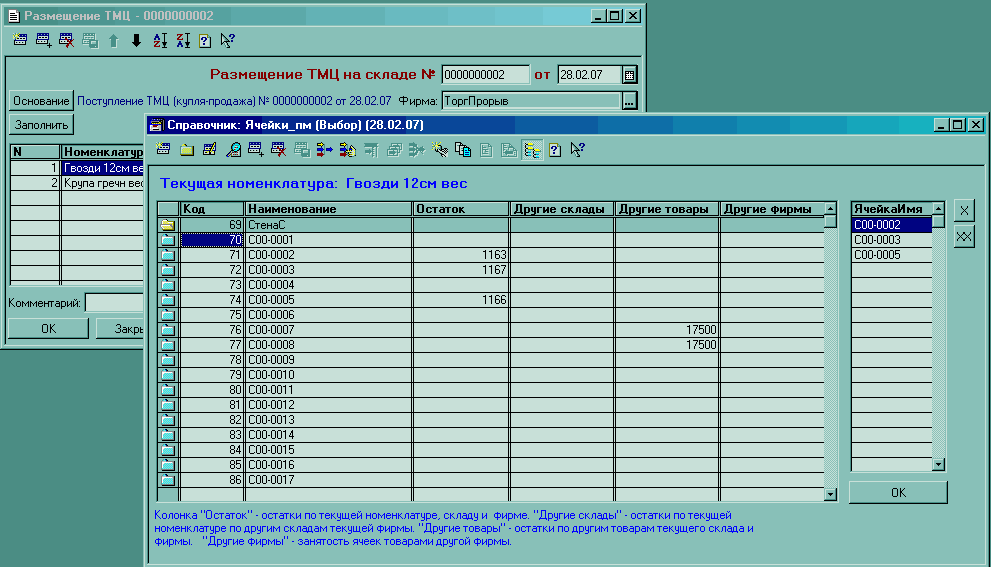The height and width of the screenshot is (567, 991).
Task: Remove selected cell with the X button
Action: pyautogui.click(x=964, y=211)
